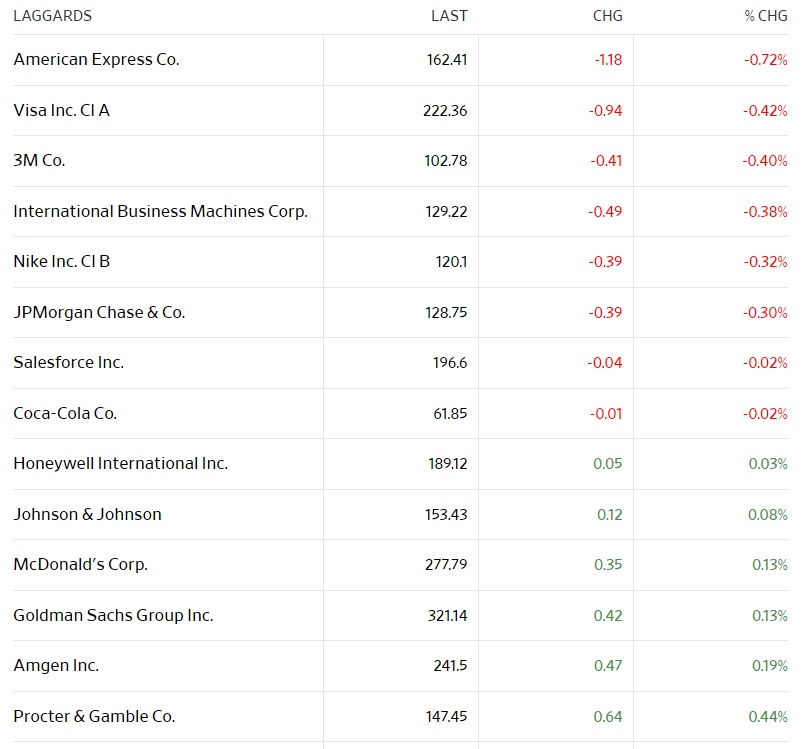
Task: Open the McDonald's Corp. link
Action: pyautogui.click(x=80, y=564)
